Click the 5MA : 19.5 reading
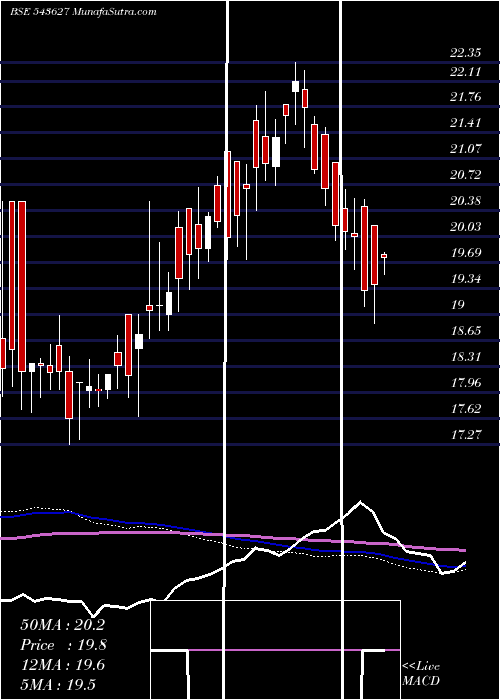This screenshot has width=500, height=700. tap(58, 684)
